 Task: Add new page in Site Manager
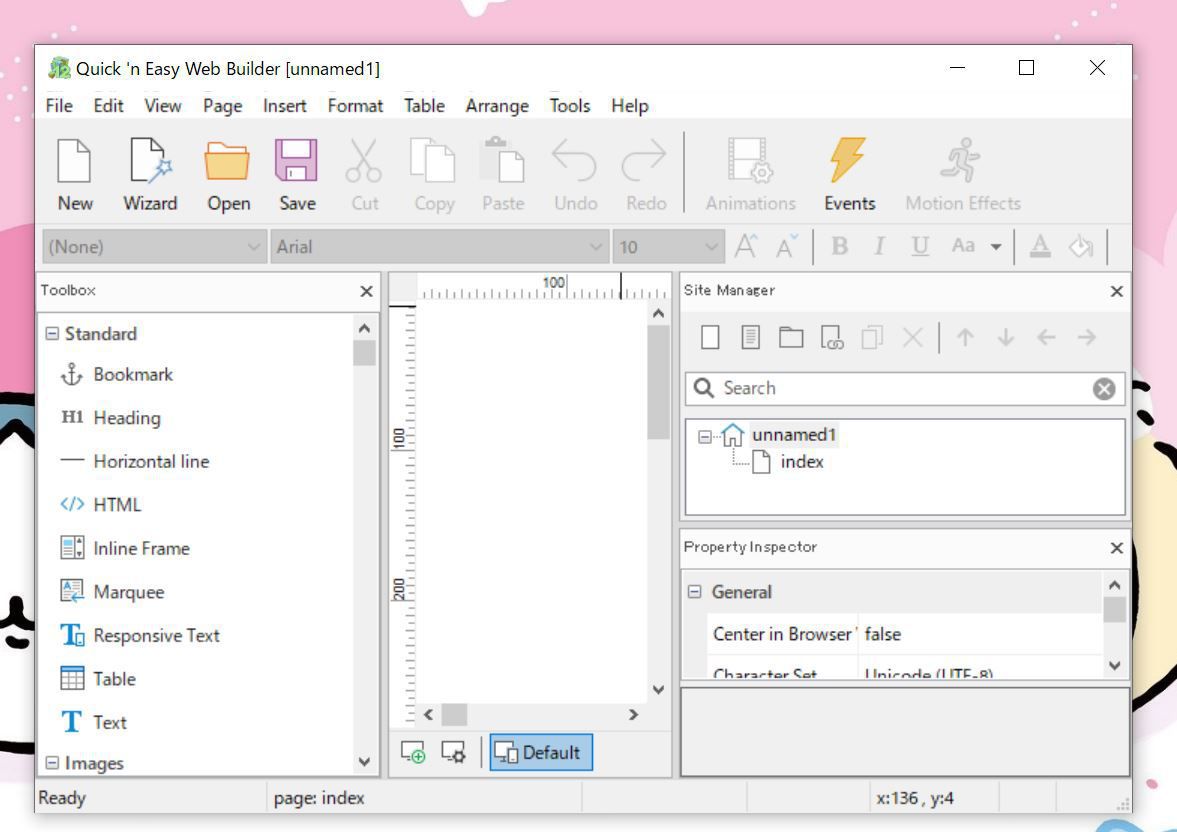pyautogui.click(x=710, y=337)
